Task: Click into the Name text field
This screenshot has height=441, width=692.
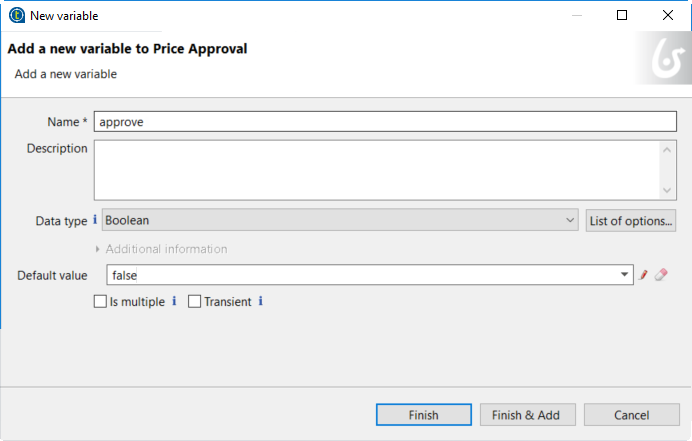Action: (x=385, y=121)
